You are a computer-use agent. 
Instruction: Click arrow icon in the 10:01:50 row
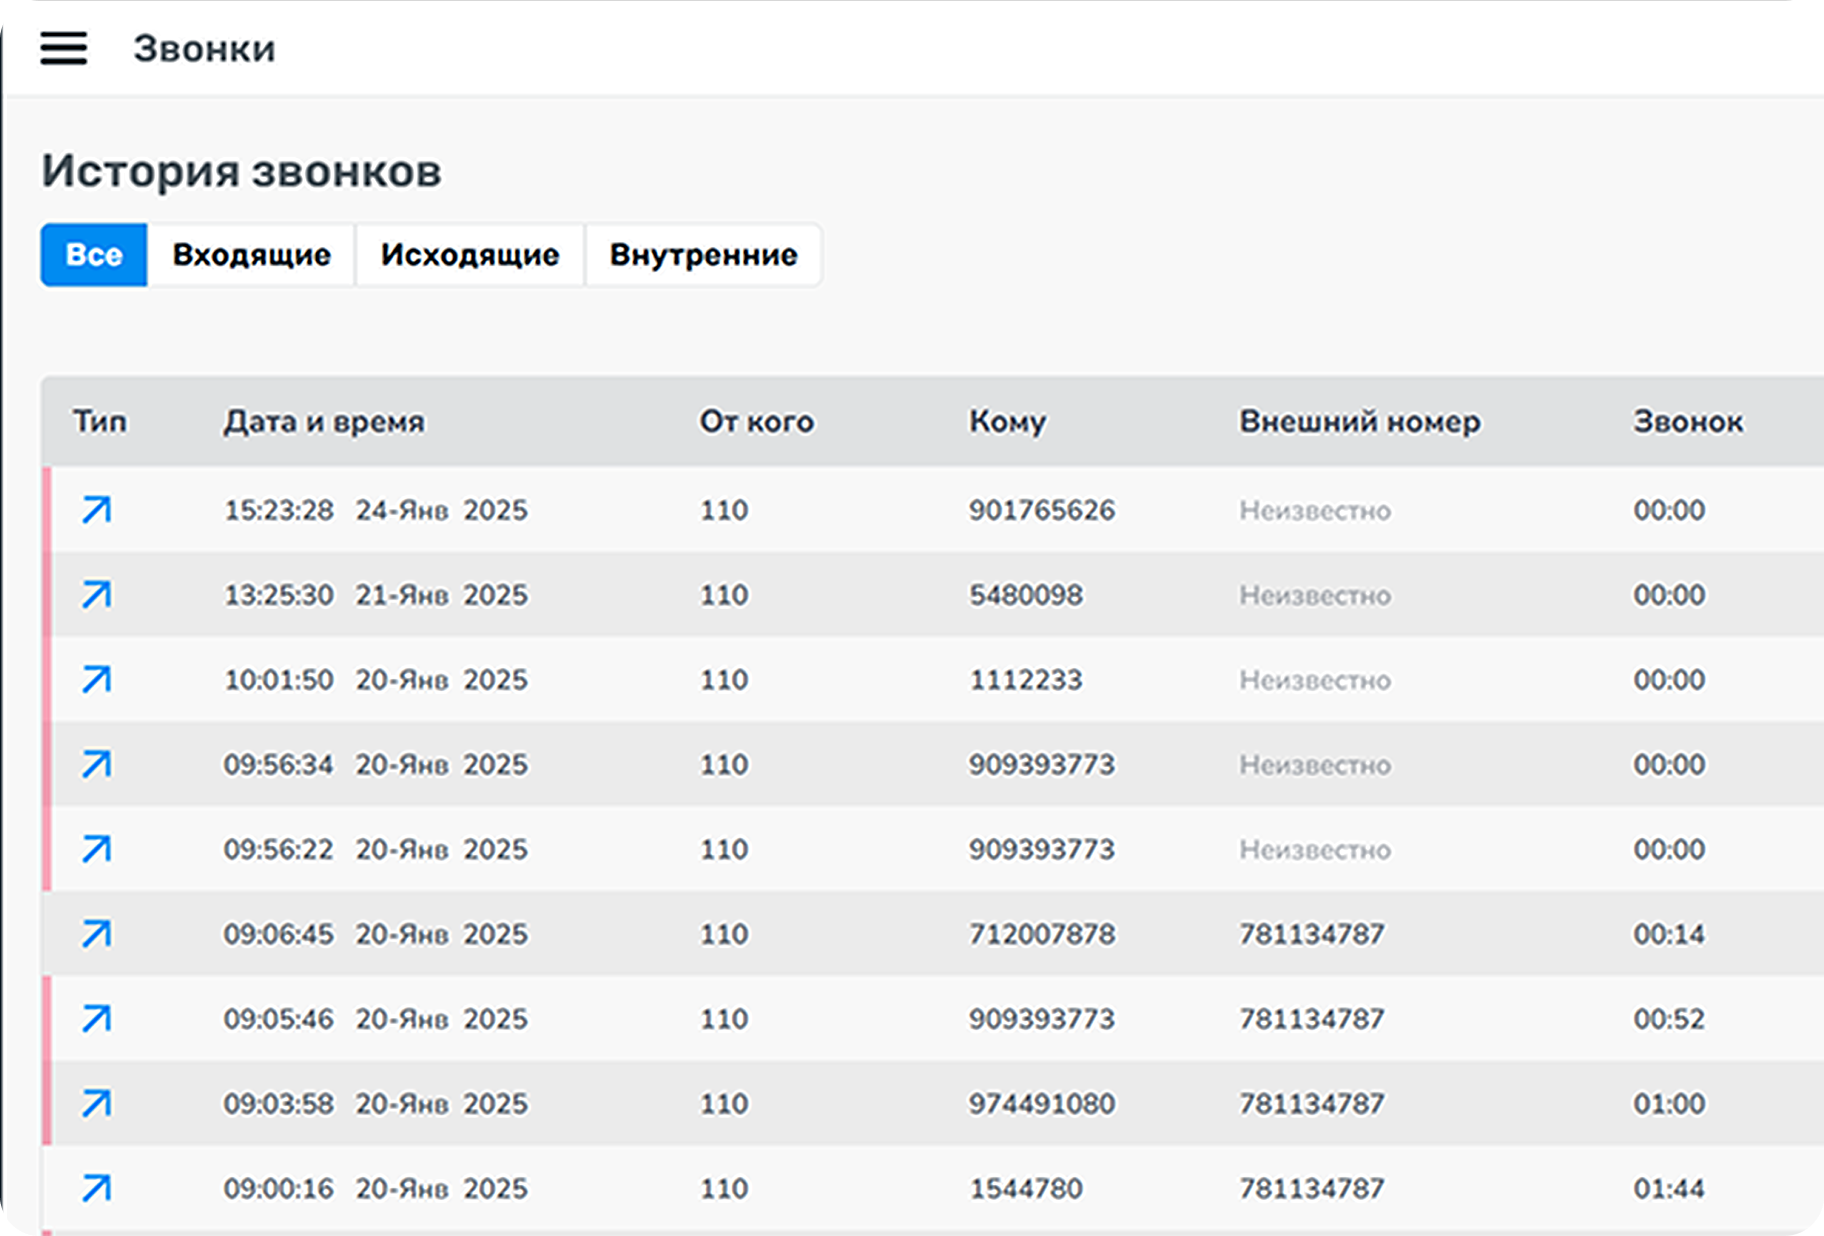point(96,680)
